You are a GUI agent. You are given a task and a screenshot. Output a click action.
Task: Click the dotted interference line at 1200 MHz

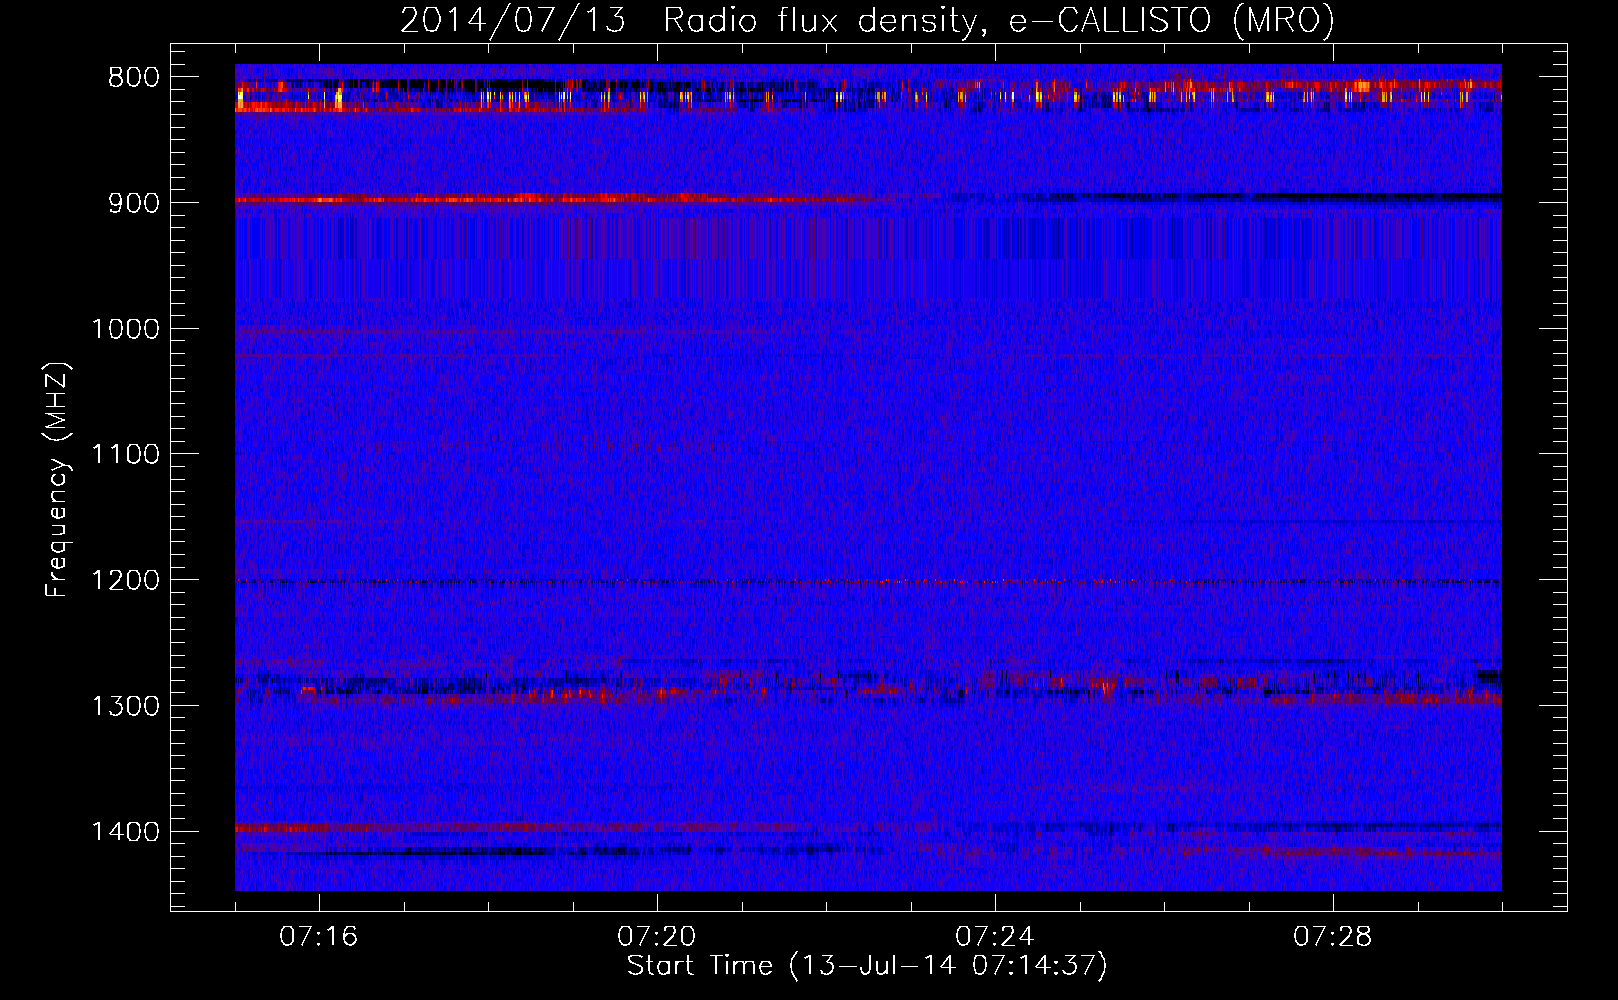[x=868, y=582]
